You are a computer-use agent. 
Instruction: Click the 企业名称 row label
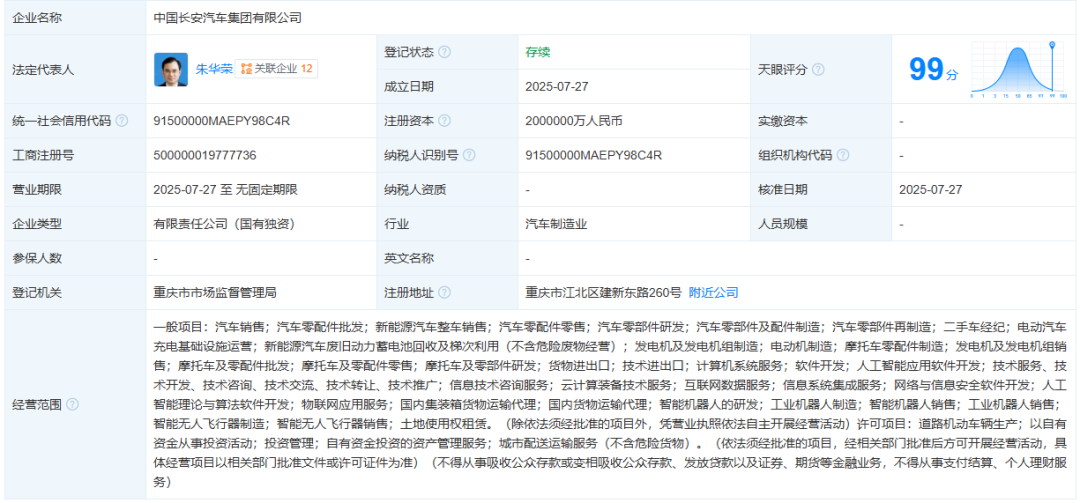click(x=37, y=19)
